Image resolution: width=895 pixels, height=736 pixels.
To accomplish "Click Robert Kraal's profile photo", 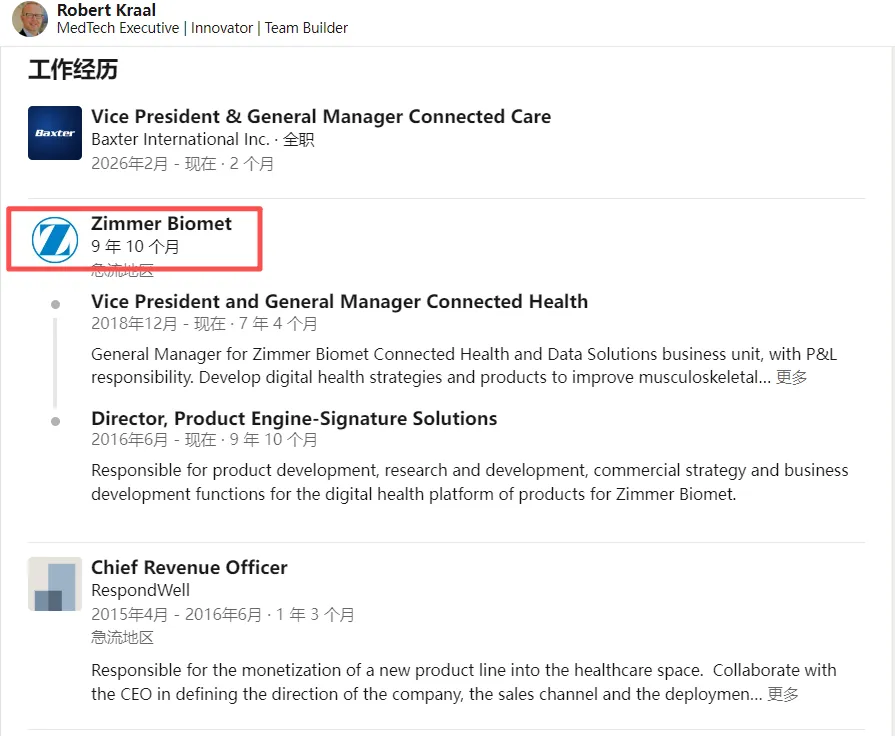I will (x=30, y=18).
